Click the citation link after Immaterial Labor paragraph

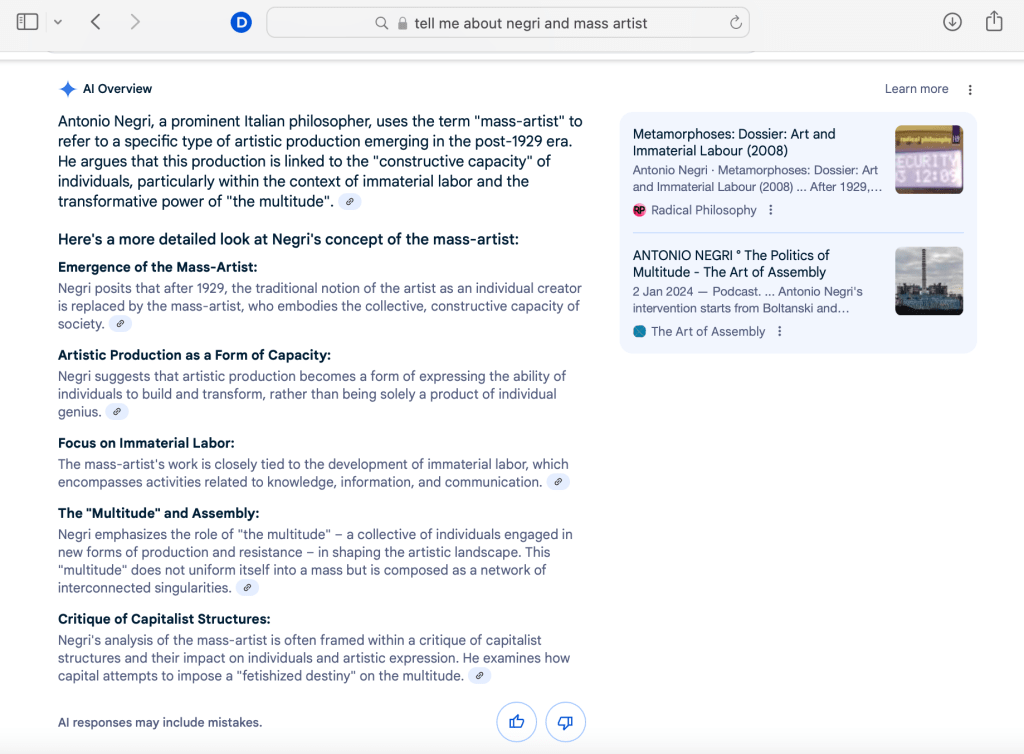tap(558, 482)
